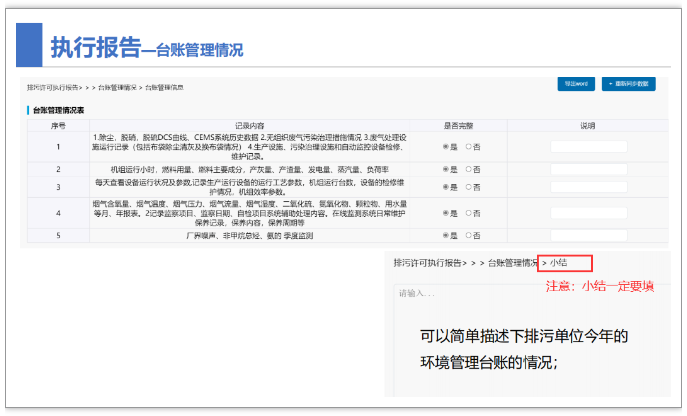Viewport: 687px width, 416px height.
Task: Open 台账管理情况 in the 小结 breadcrumb
Action: [x=513, y=263]
